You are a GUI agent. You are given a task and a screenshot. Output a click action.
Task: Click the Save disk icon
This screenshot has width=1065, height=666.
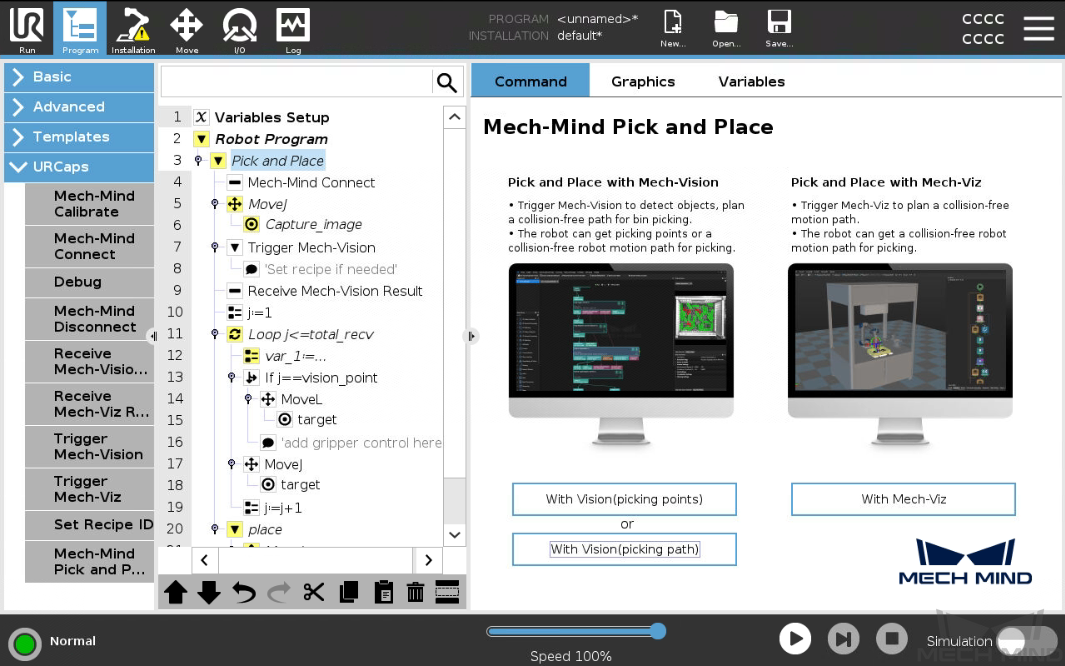click(x=779, y=29)
